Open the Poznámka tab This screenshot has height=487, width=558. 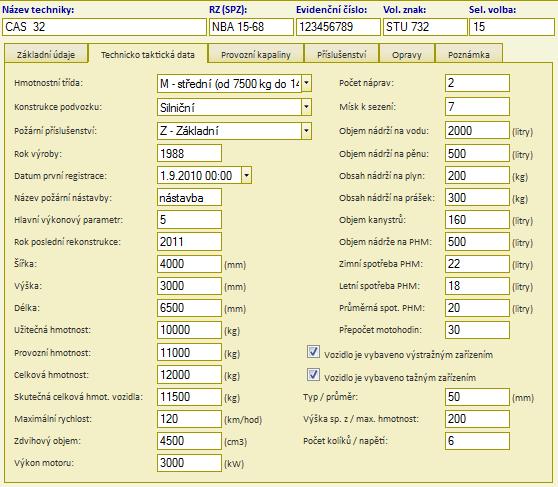click(469, 54)
